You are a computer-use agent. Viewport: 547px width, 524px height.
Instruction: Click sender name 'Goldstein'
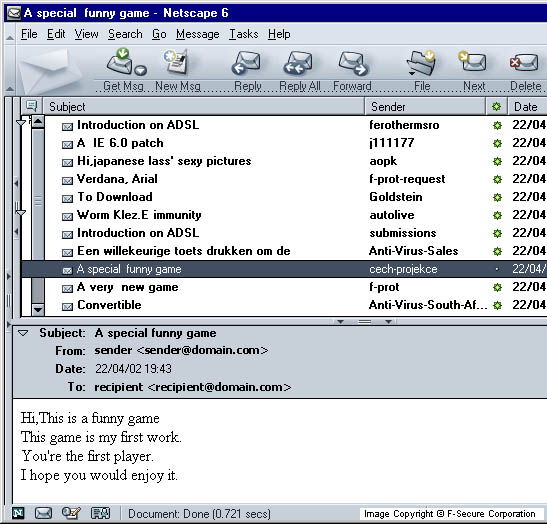tap(396, 197)
